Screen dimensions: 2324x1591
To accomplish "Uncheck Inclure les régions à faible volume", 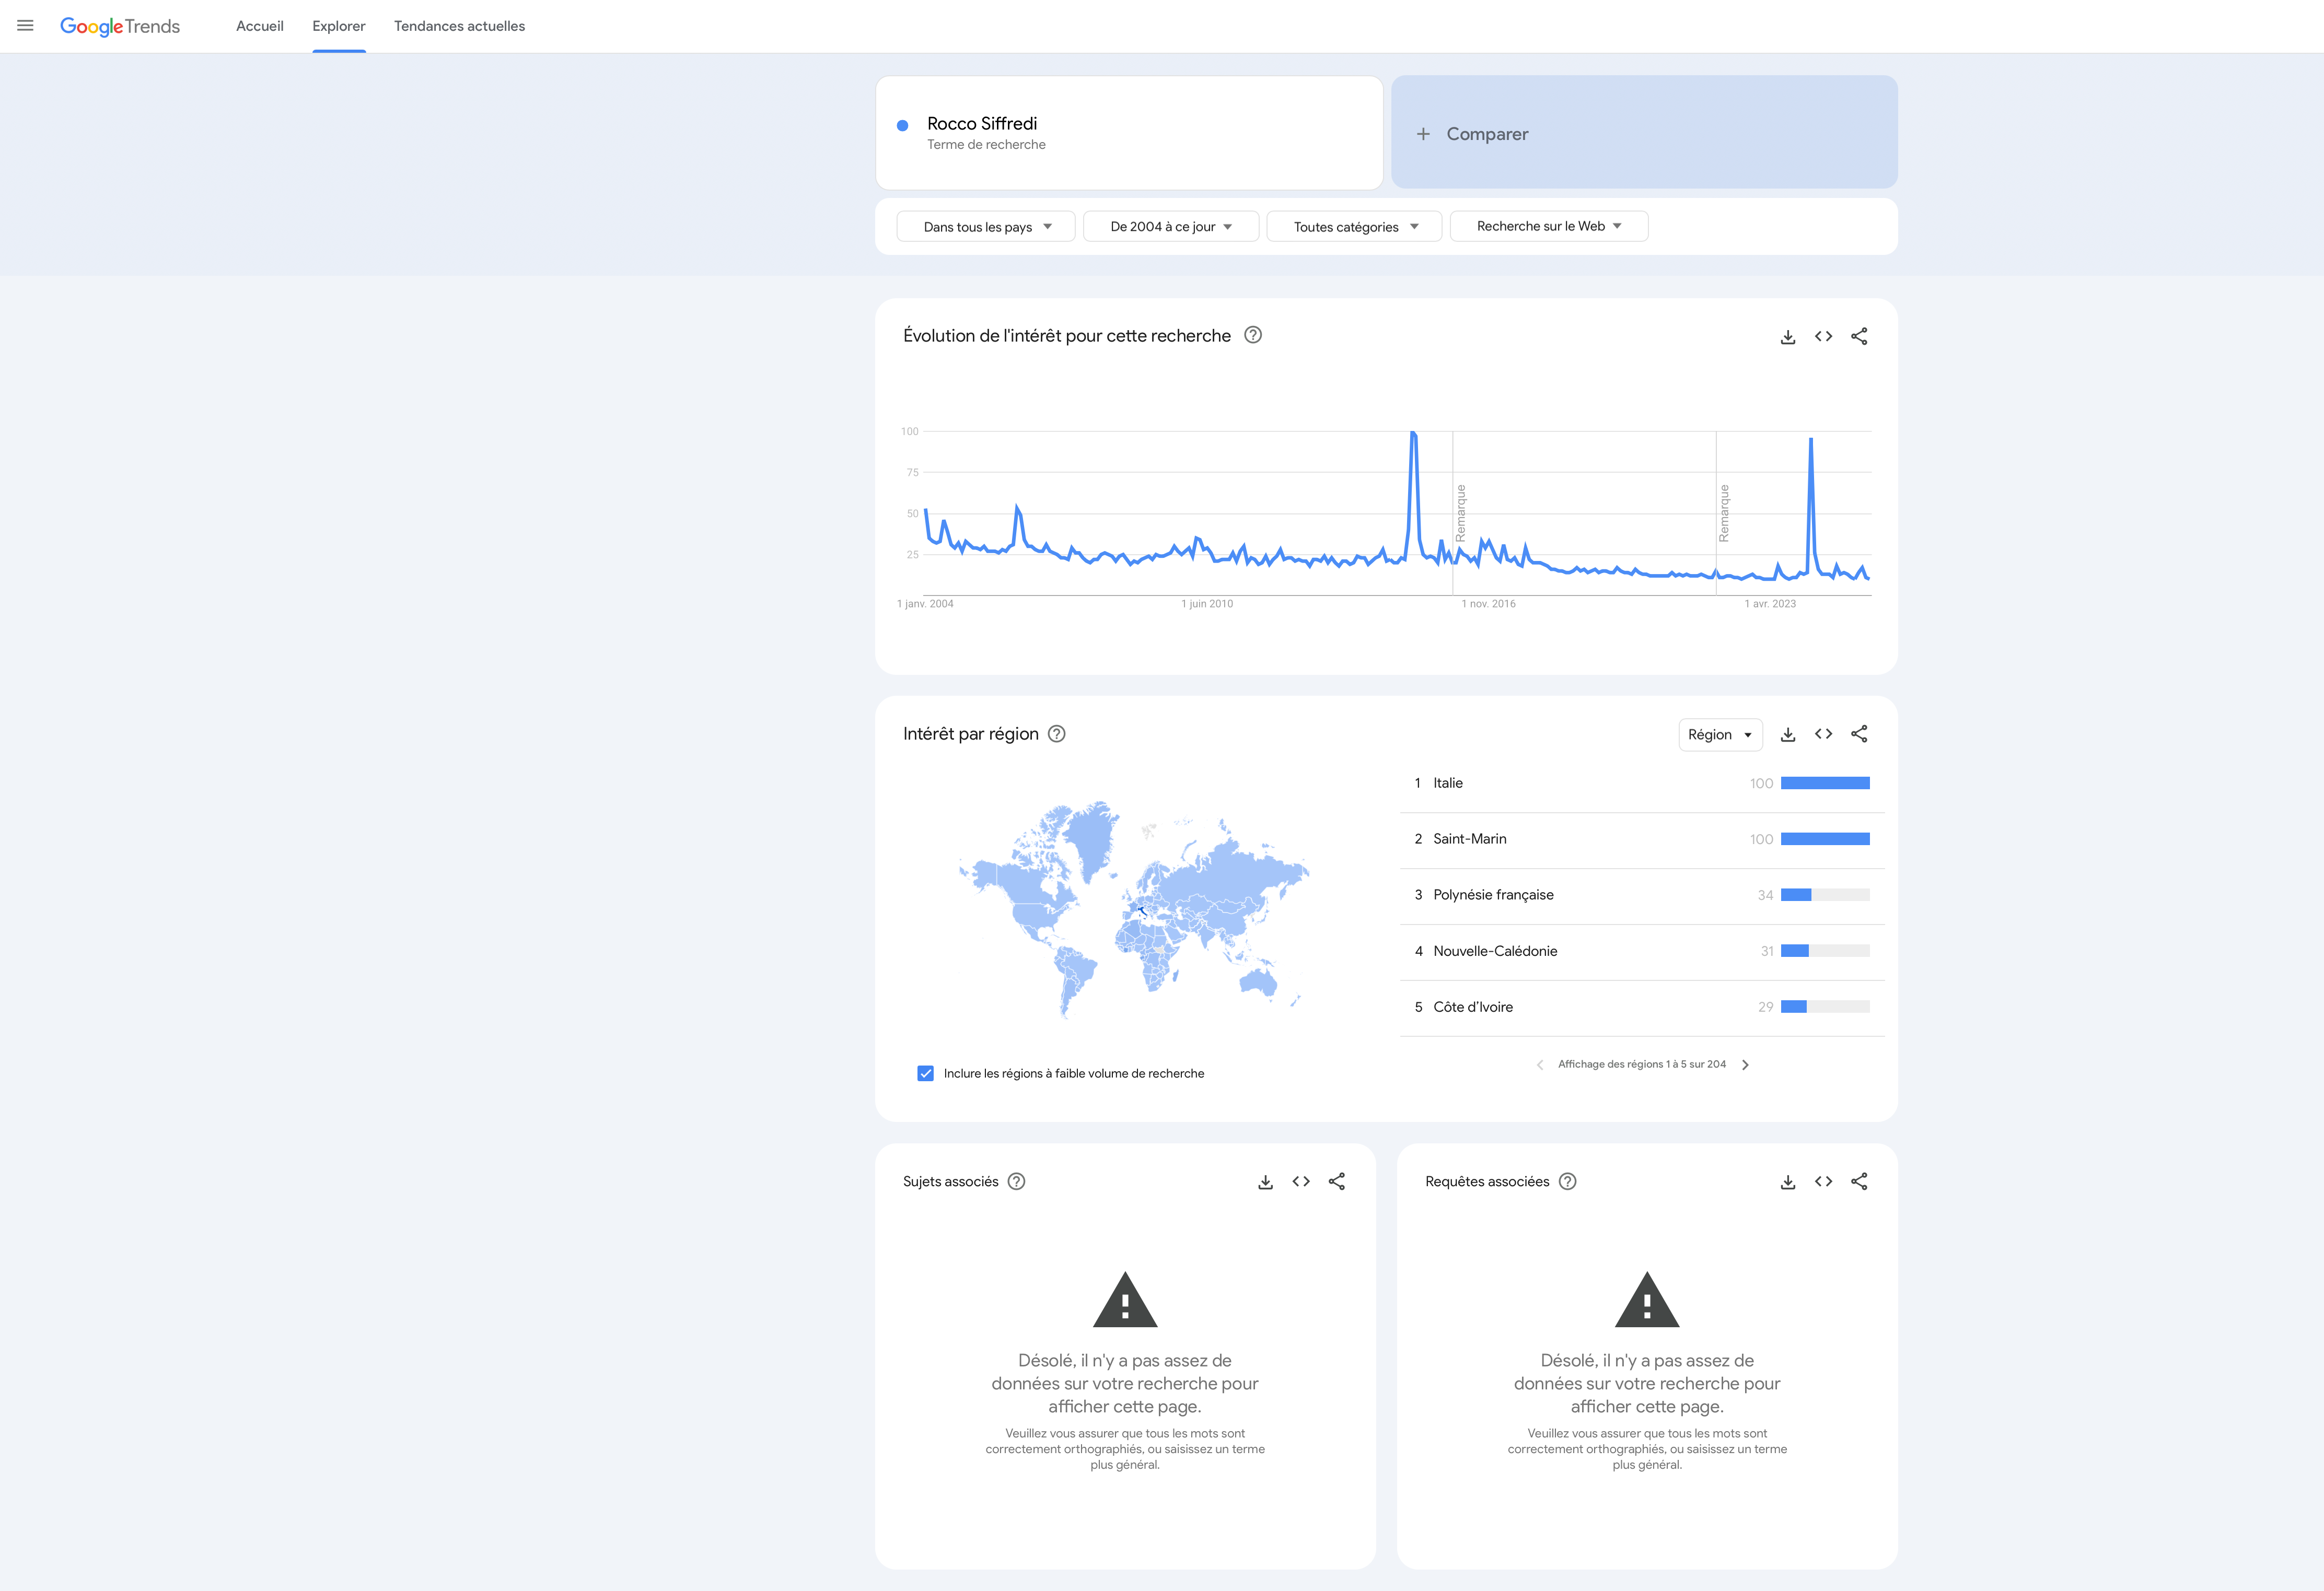I will point(925,1074).
